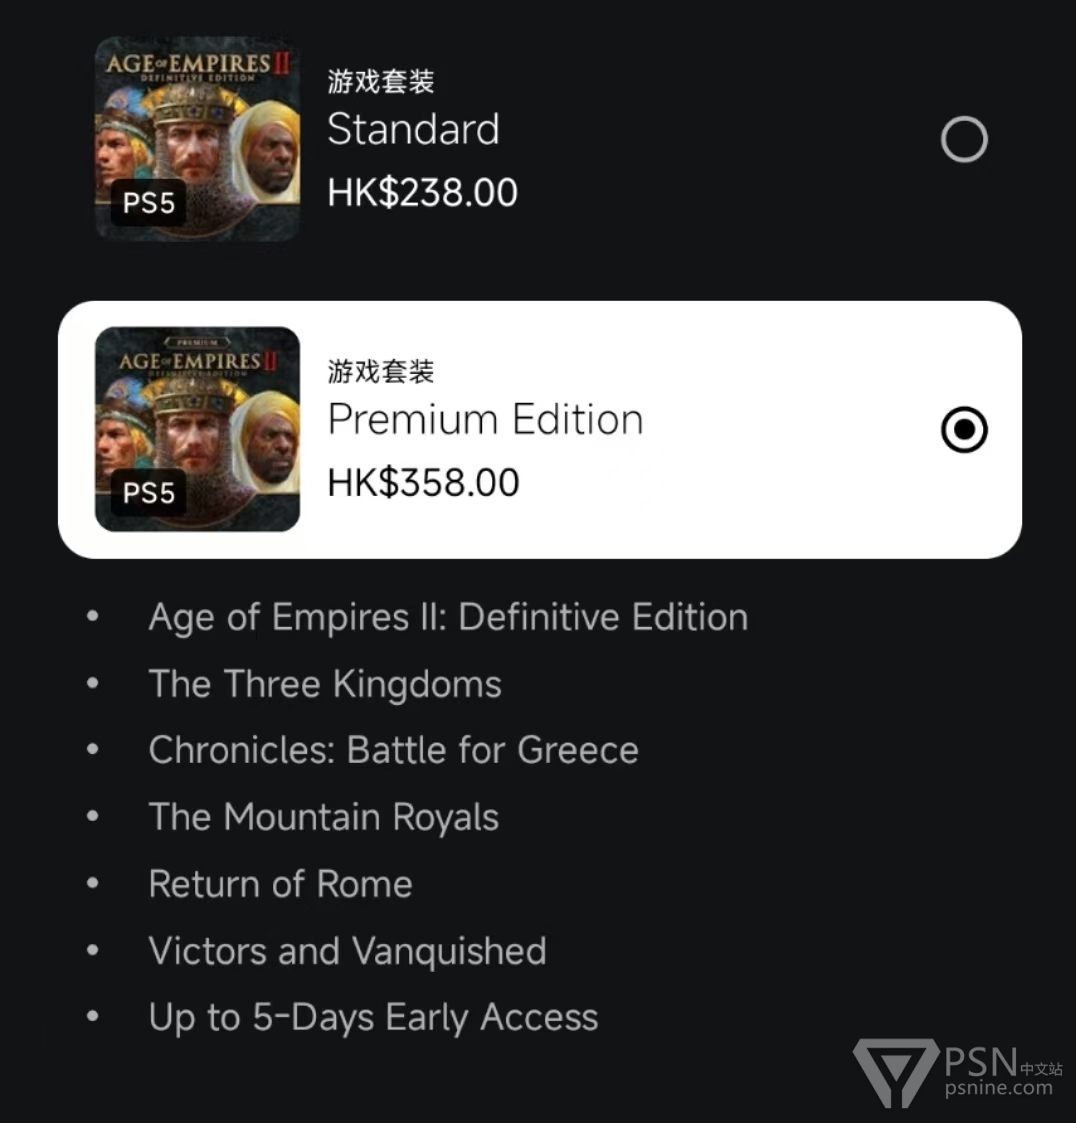
Task: Select the Standard edition radio button
Action: point(964,139)
